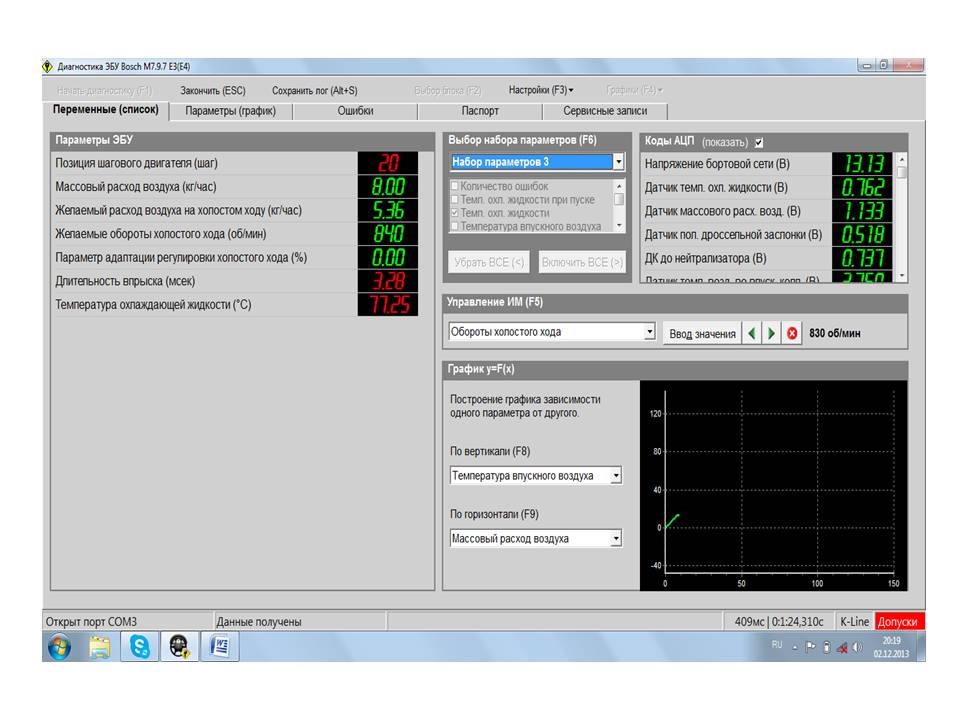Click the red cancel actuator control icon
Viewport: 960px width, 720px height.
point(792,333)
